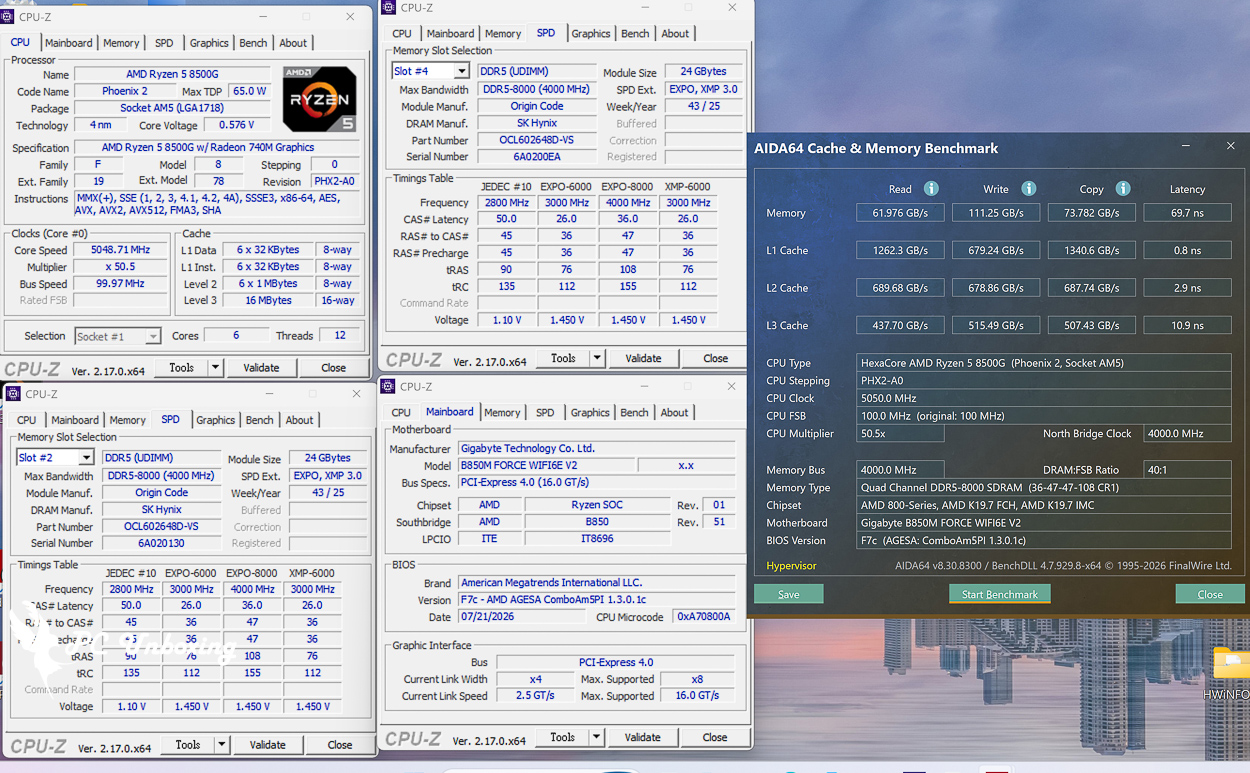
Task: Click the Level 3 cache value 16 MBytes
Action: pyautogui.click(x=268, y=300)
